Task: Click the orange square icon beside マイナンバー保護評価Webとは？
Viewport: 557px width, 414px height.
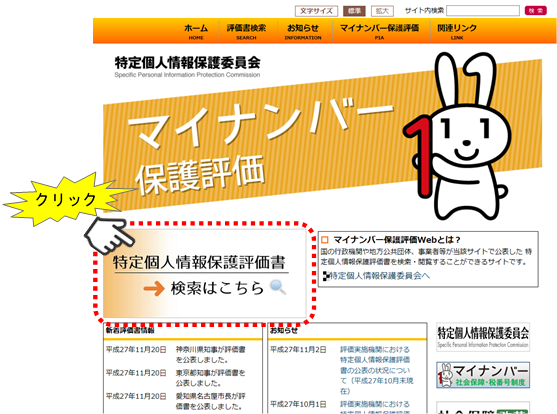Action: (x=324, y=240)
